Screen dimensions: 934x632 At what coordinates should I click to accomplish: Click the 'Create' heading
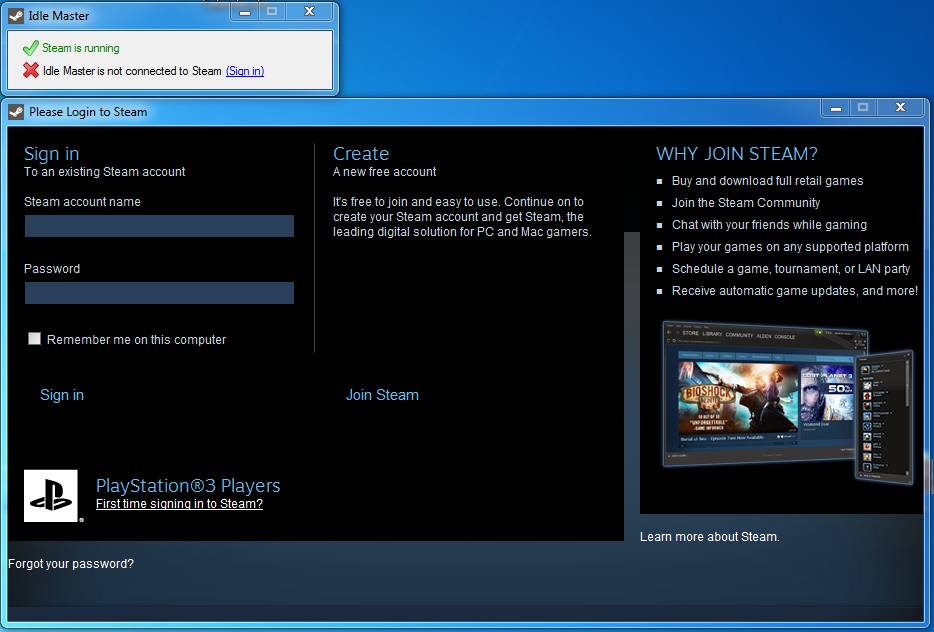click(x=361, y=154)
